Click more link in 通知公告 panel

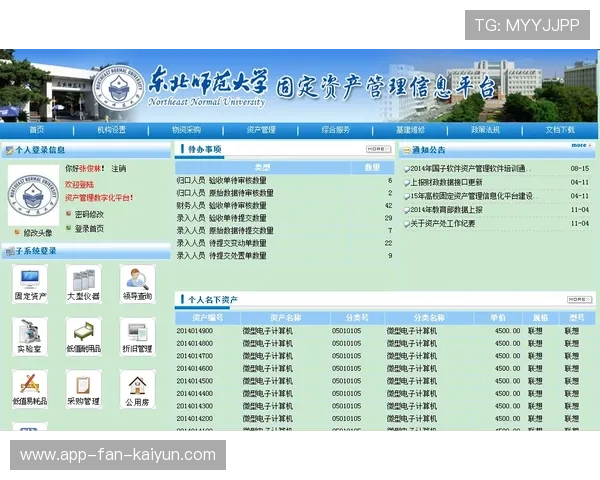581,145
